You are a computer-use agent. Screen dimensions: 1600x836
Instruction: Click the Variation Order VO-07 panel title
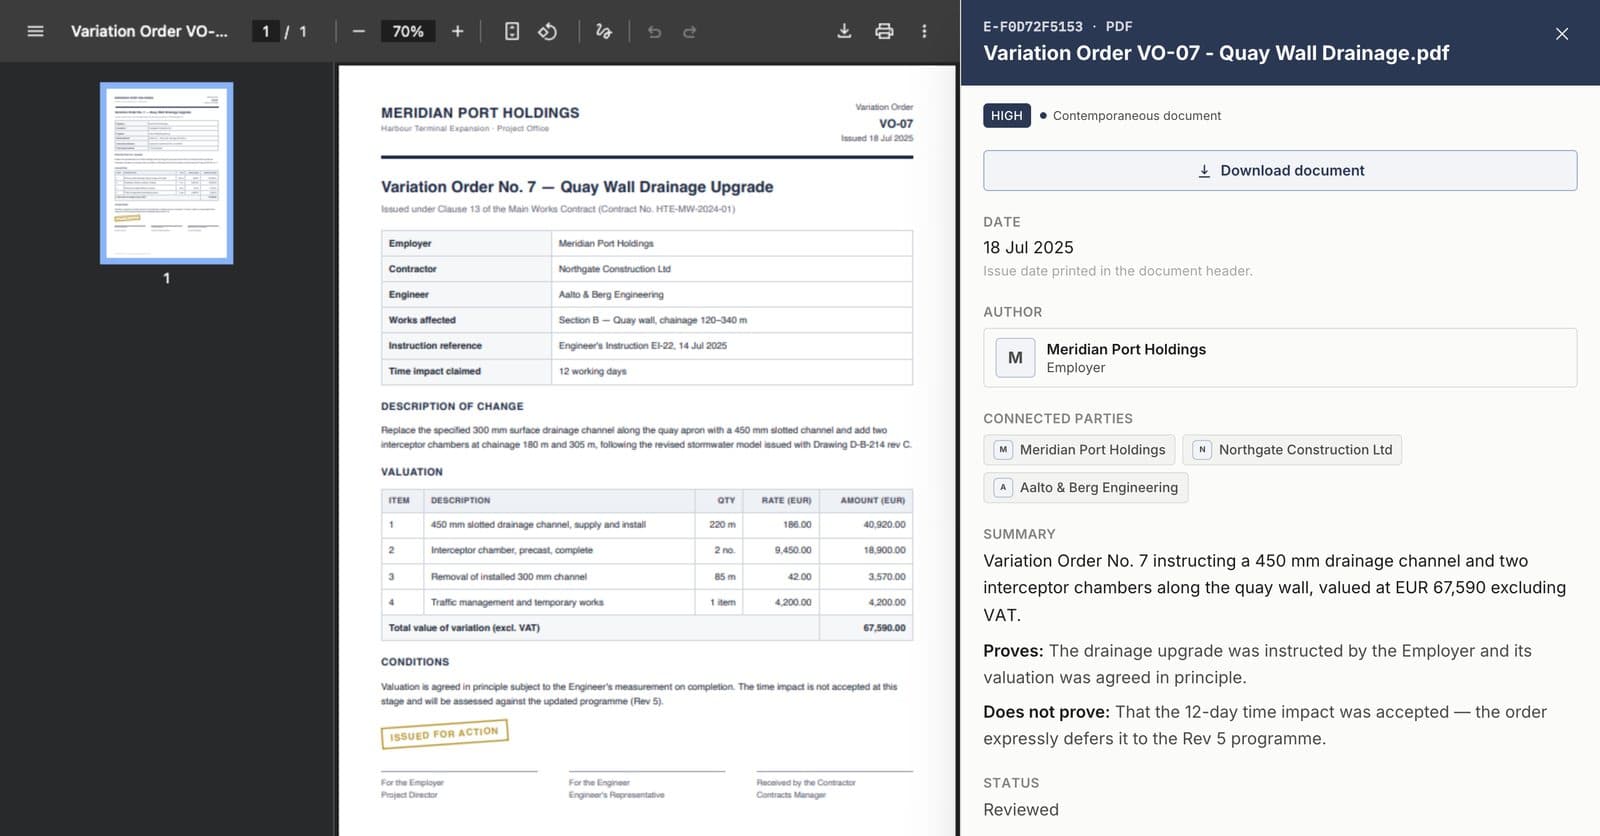pos(1216,53)
